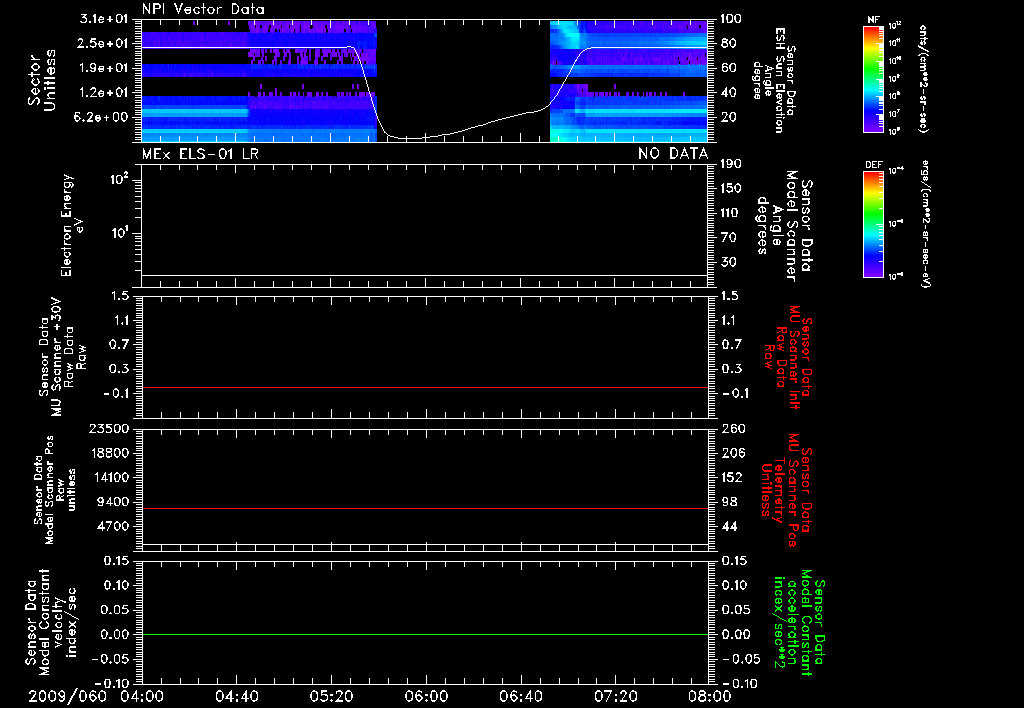
Task: Click the ergs/(cm**2-sr-sec-eV) color bar unit
Action: coord(926,224)
